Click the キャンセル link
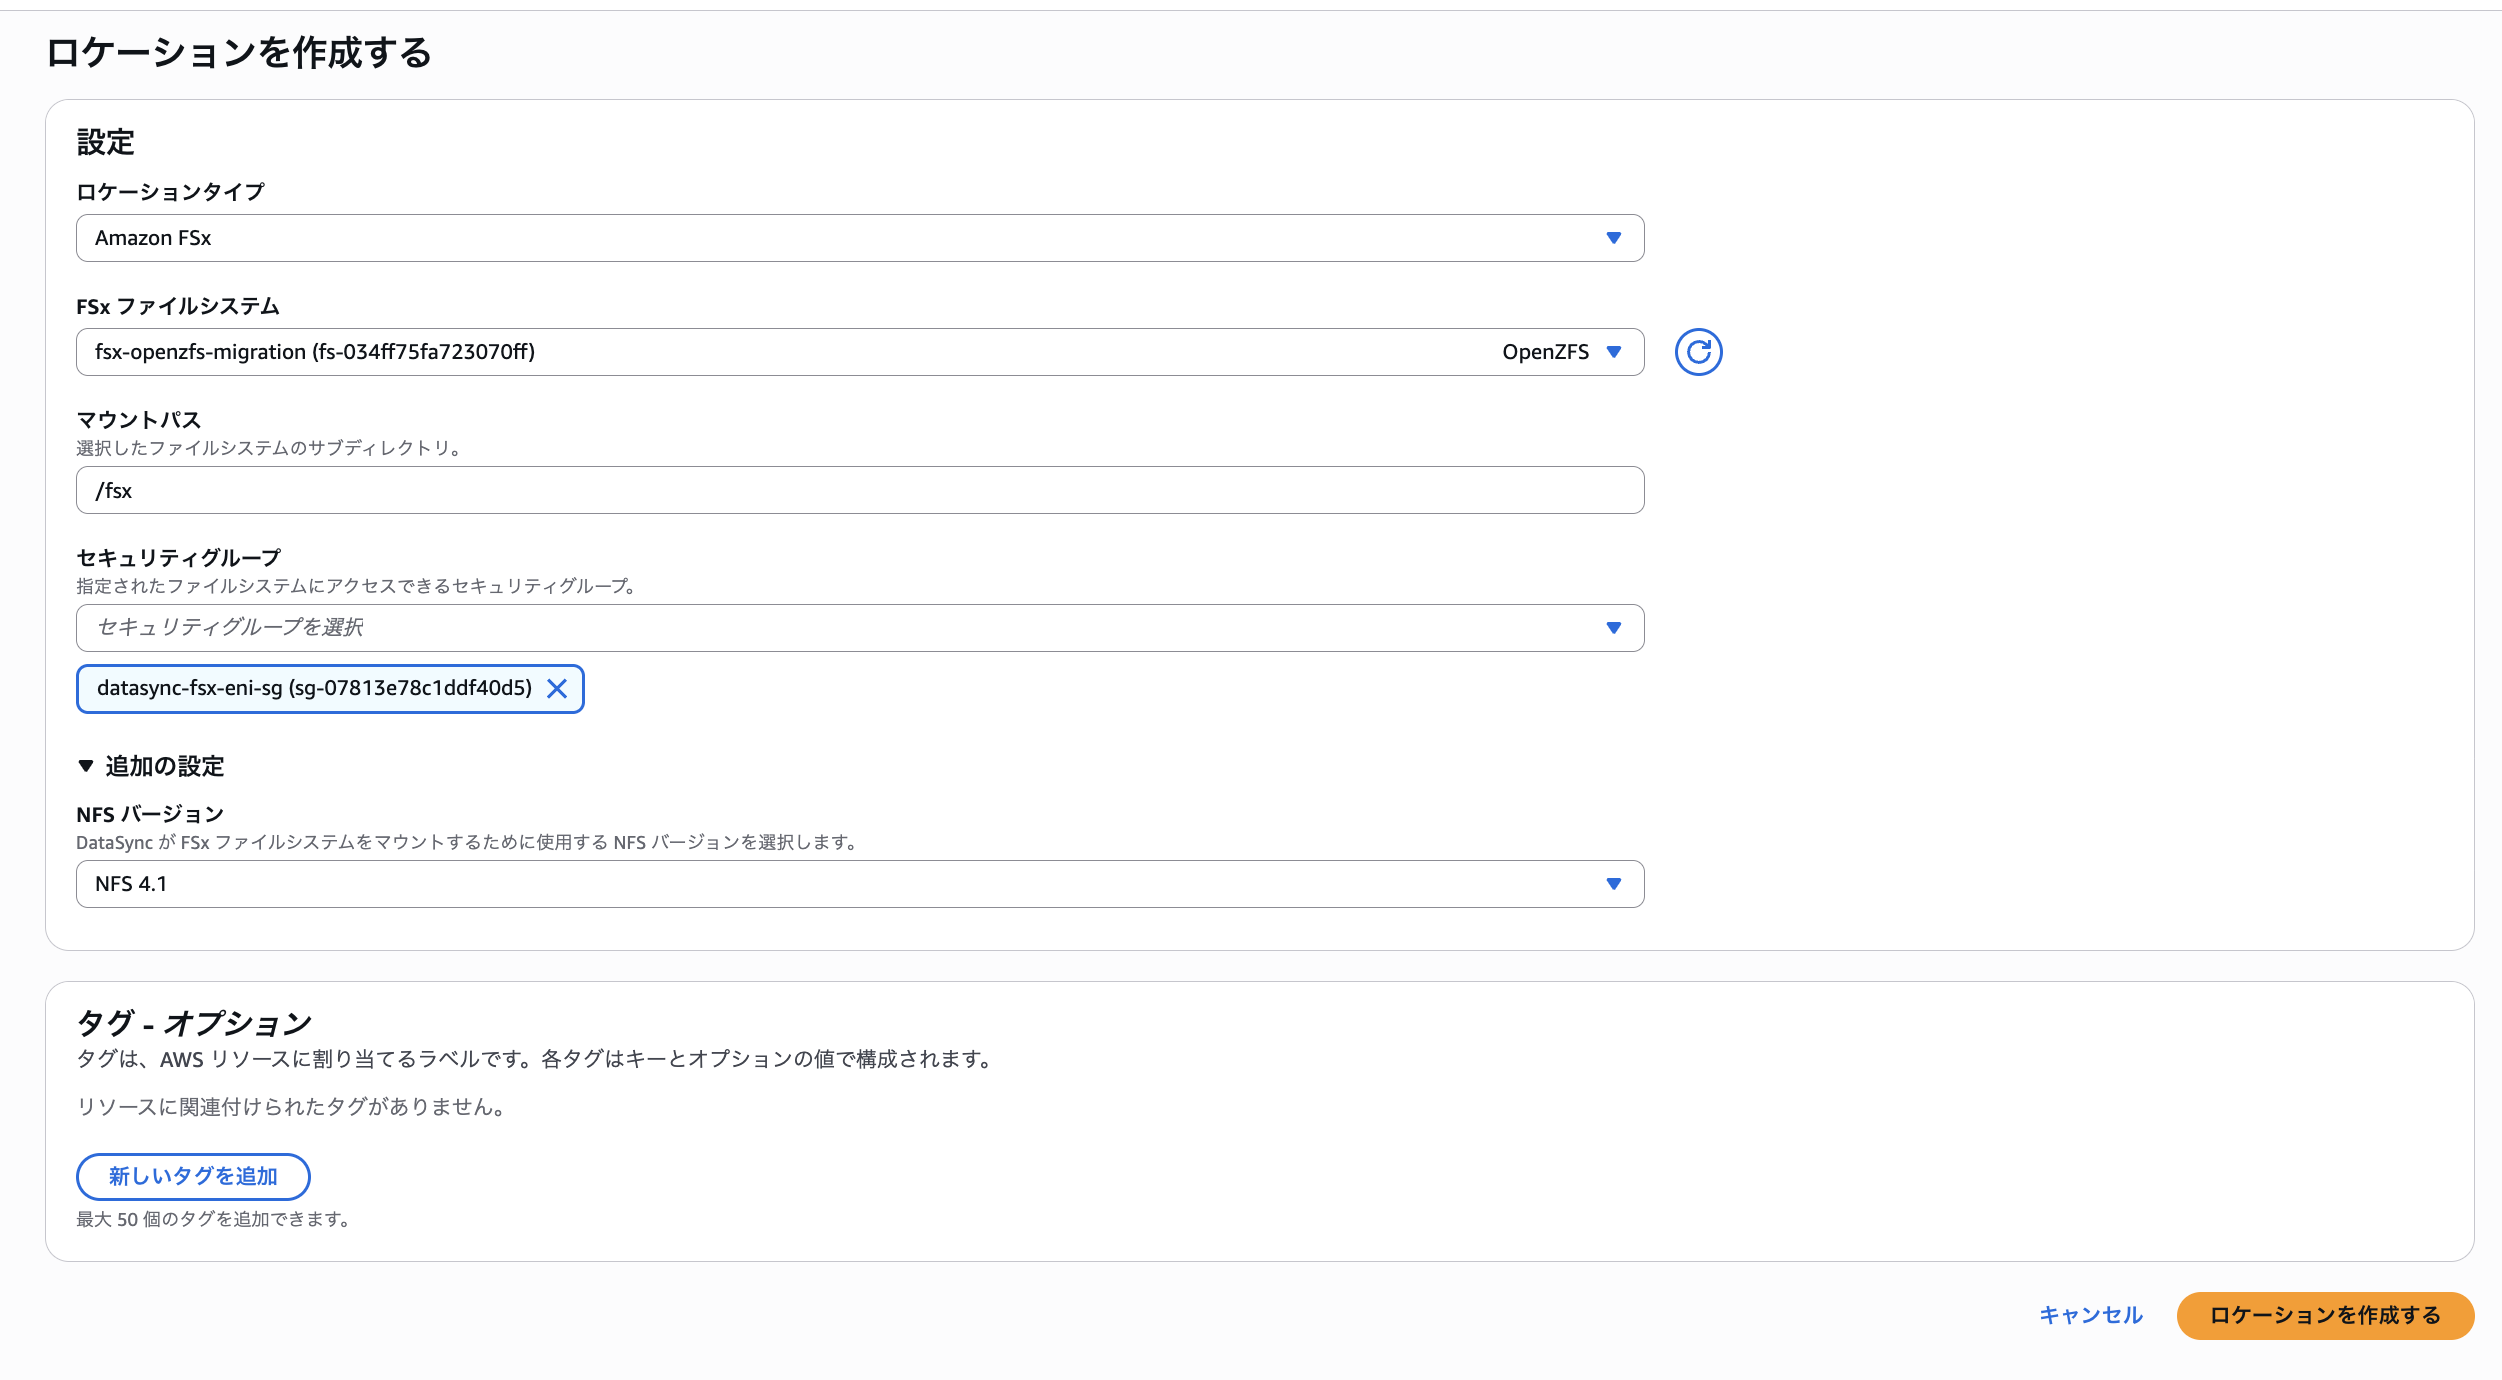2502x1380 pixels. (2090, 1316)
